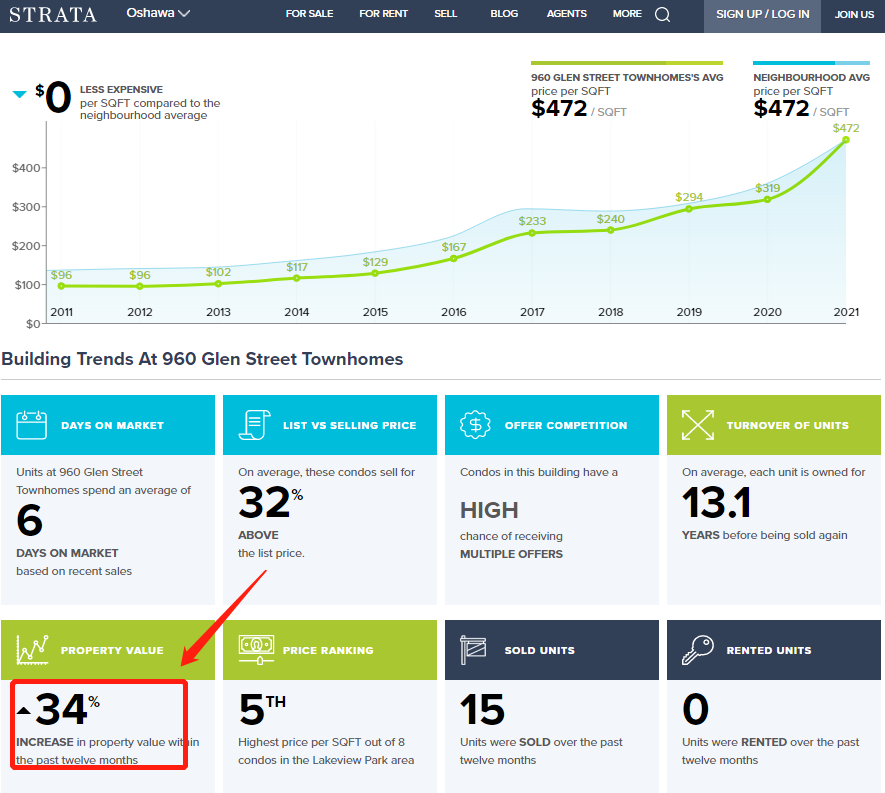Open the FOR SALE menu item
This screenshot has width=885, height=793.
click(309, 14)
